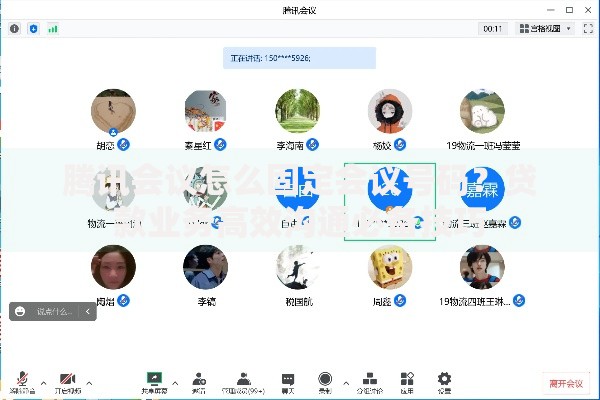Select the tree-lined road avatar
The height and width of the screenshot is (400, 600).
point(298,111)
